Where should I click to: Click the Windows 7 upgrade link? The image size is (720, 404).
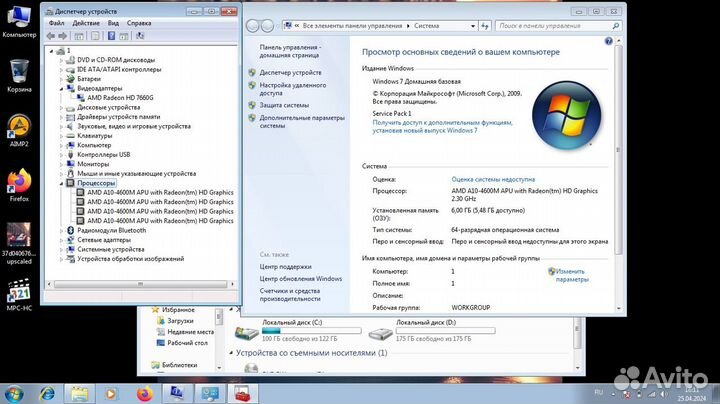pyautogui.click(x=442, y=127)
